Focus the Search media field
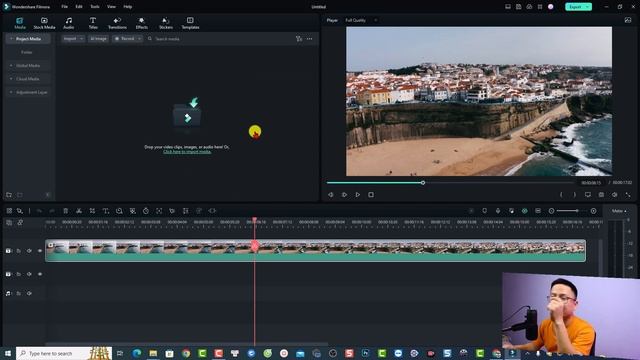This screenshot has width=640, height=360. (x=167, y=39)
